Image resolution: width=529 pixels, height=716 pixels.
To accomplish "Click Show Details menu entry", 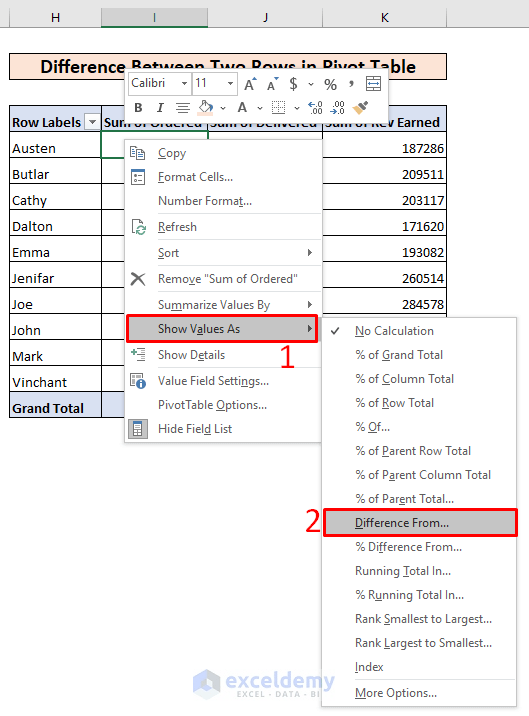I will [x=223, y=355].
